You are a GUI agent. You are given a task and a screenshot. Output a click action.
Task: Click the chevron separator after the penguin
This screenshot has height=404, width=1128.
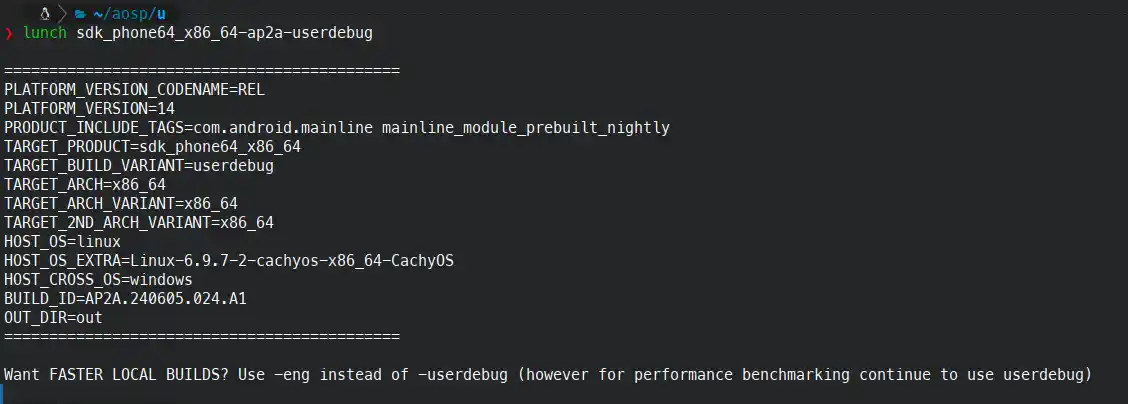coord(63,14)
